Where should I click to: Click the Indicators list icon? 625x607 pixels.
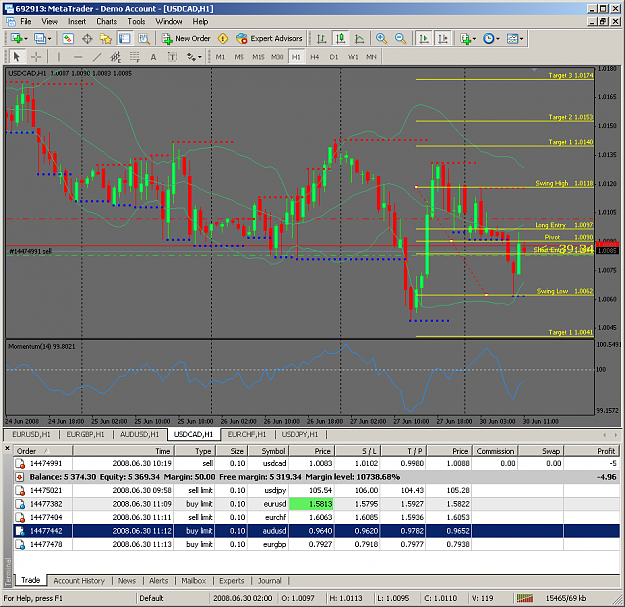[466, 39]
